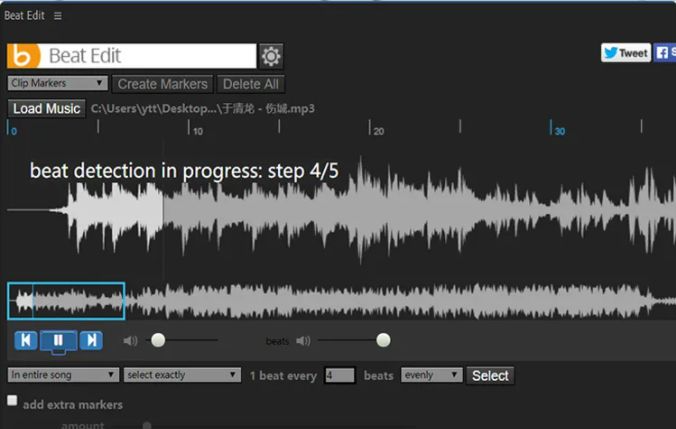The width and height of the screenshot is (676, 429).
Task: Click the beats count input field
Action: (340, 376)
